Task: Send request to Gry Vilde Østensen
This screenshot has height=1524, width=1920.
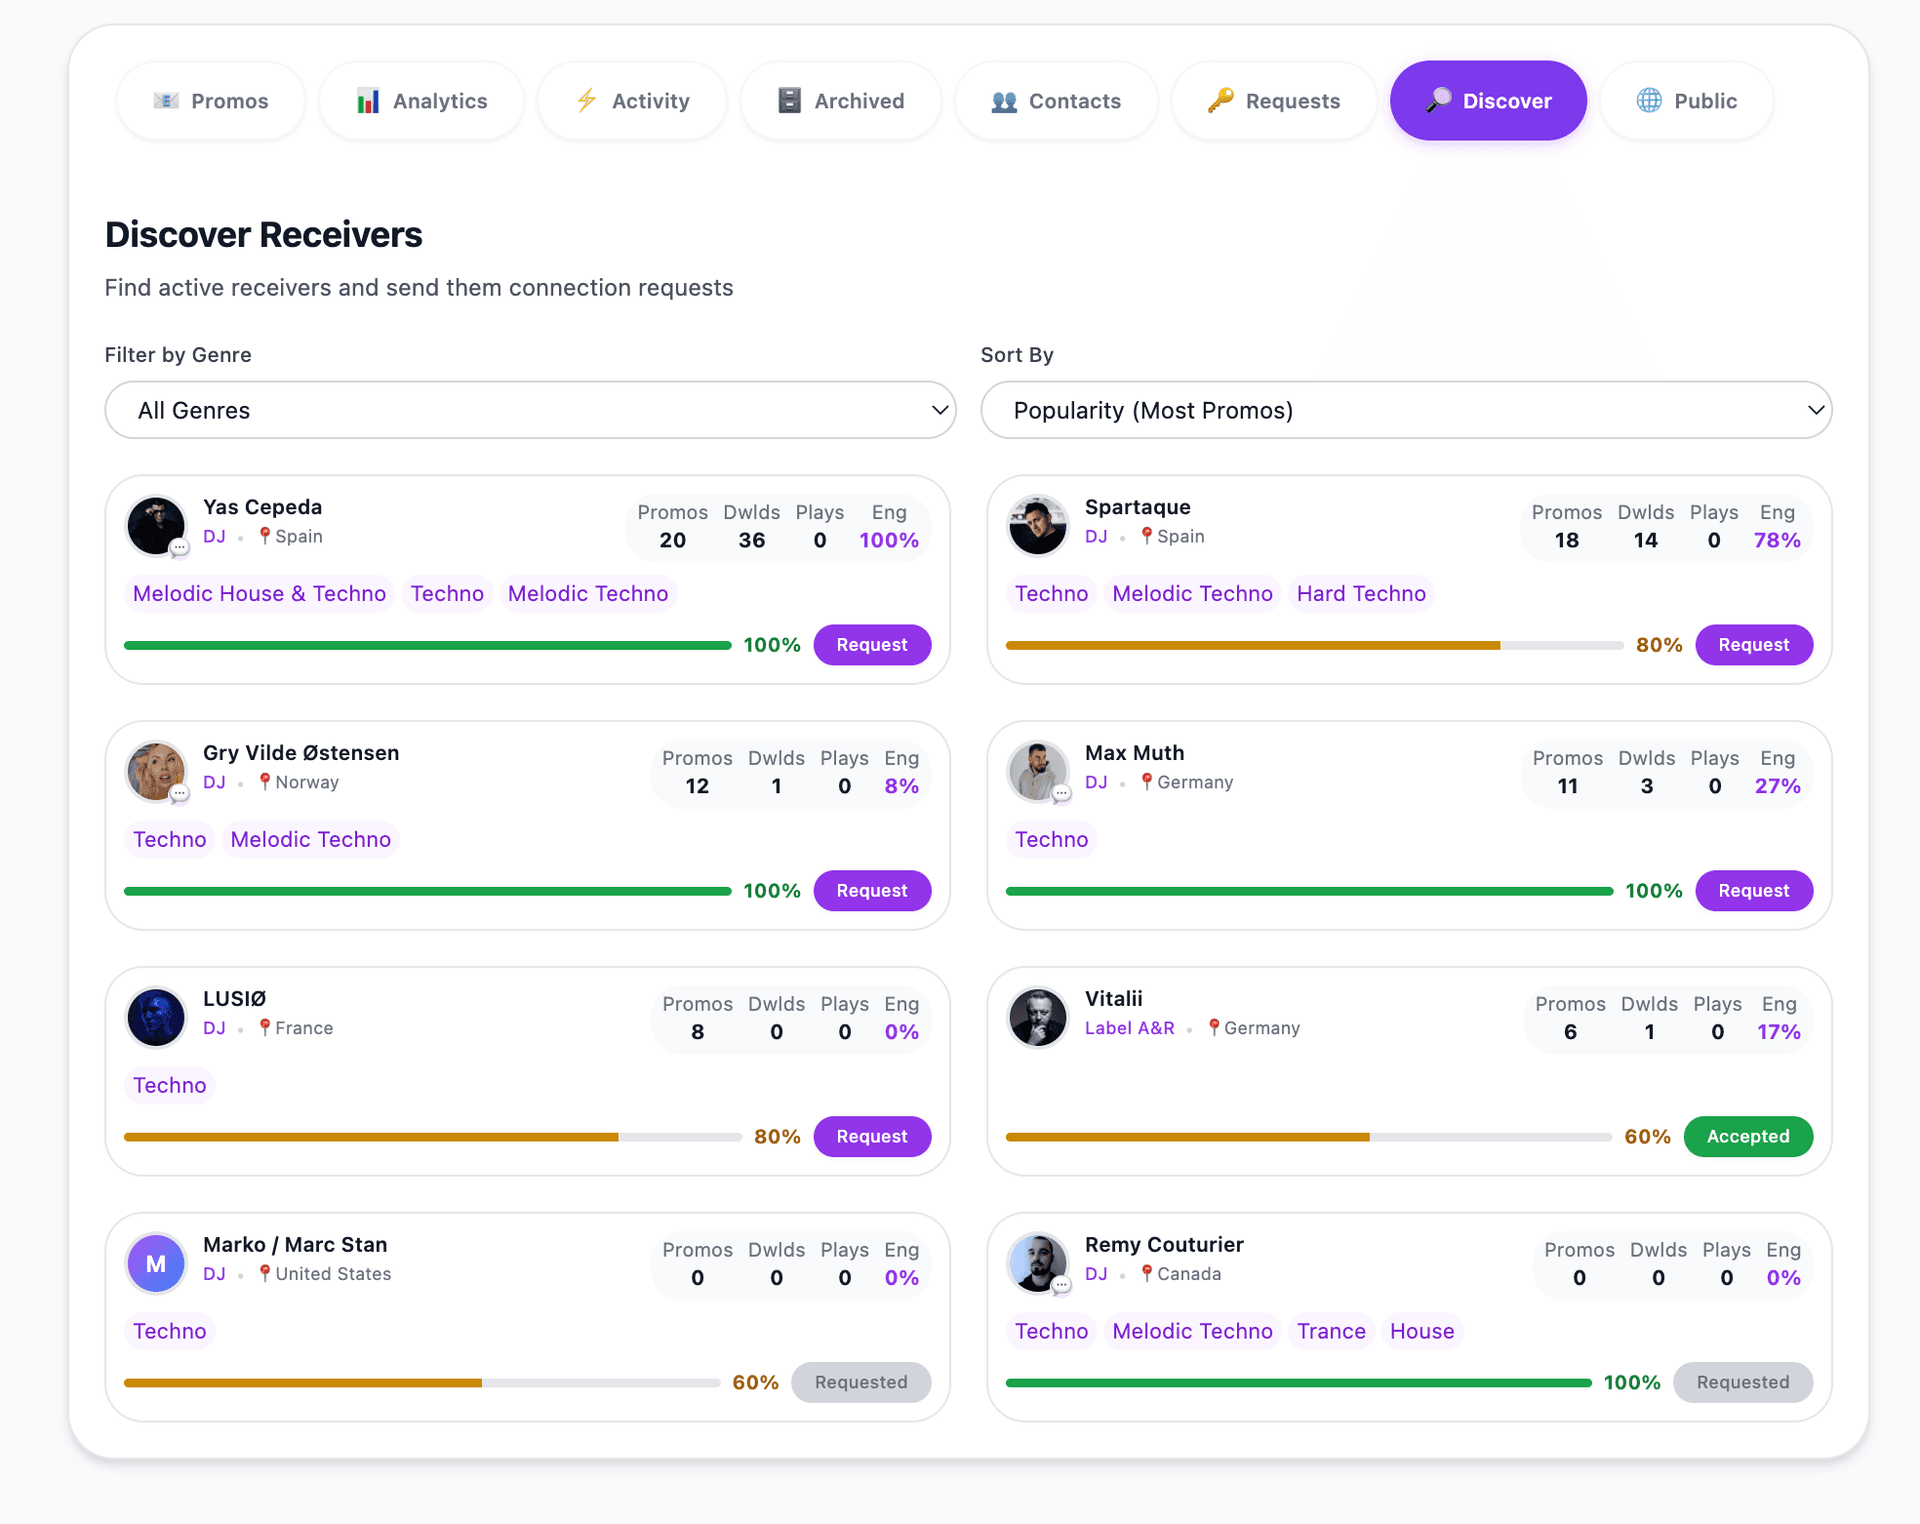Action: point(871,890)
